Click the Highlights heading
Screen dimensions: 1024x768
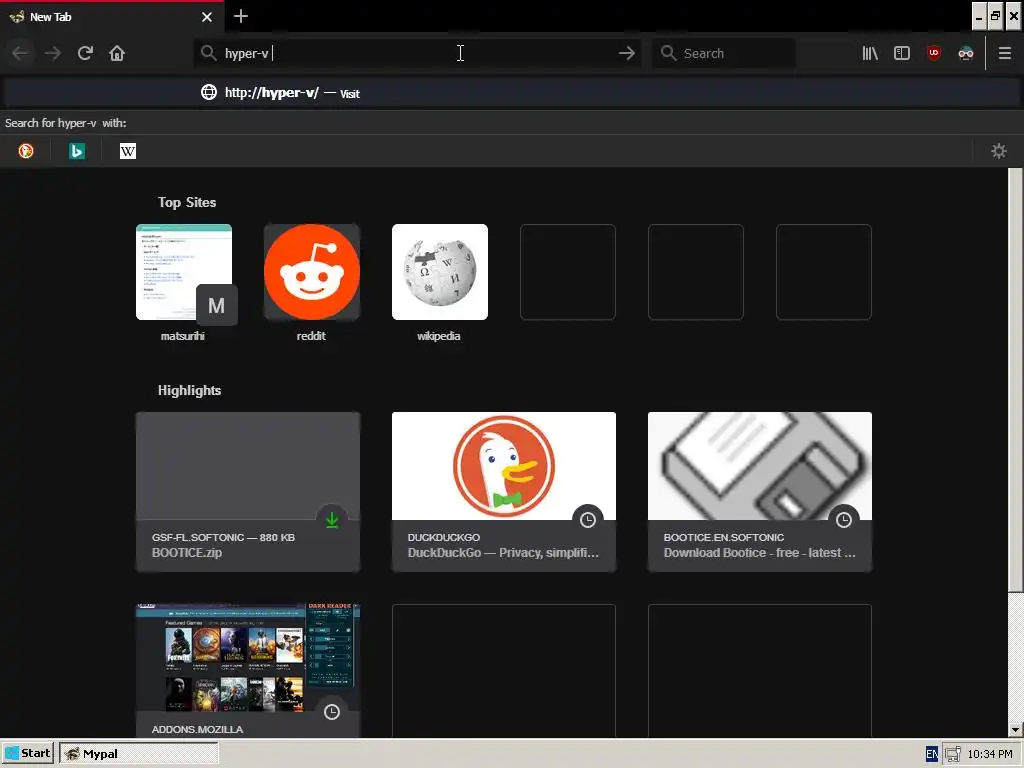[x=189, y=391]
